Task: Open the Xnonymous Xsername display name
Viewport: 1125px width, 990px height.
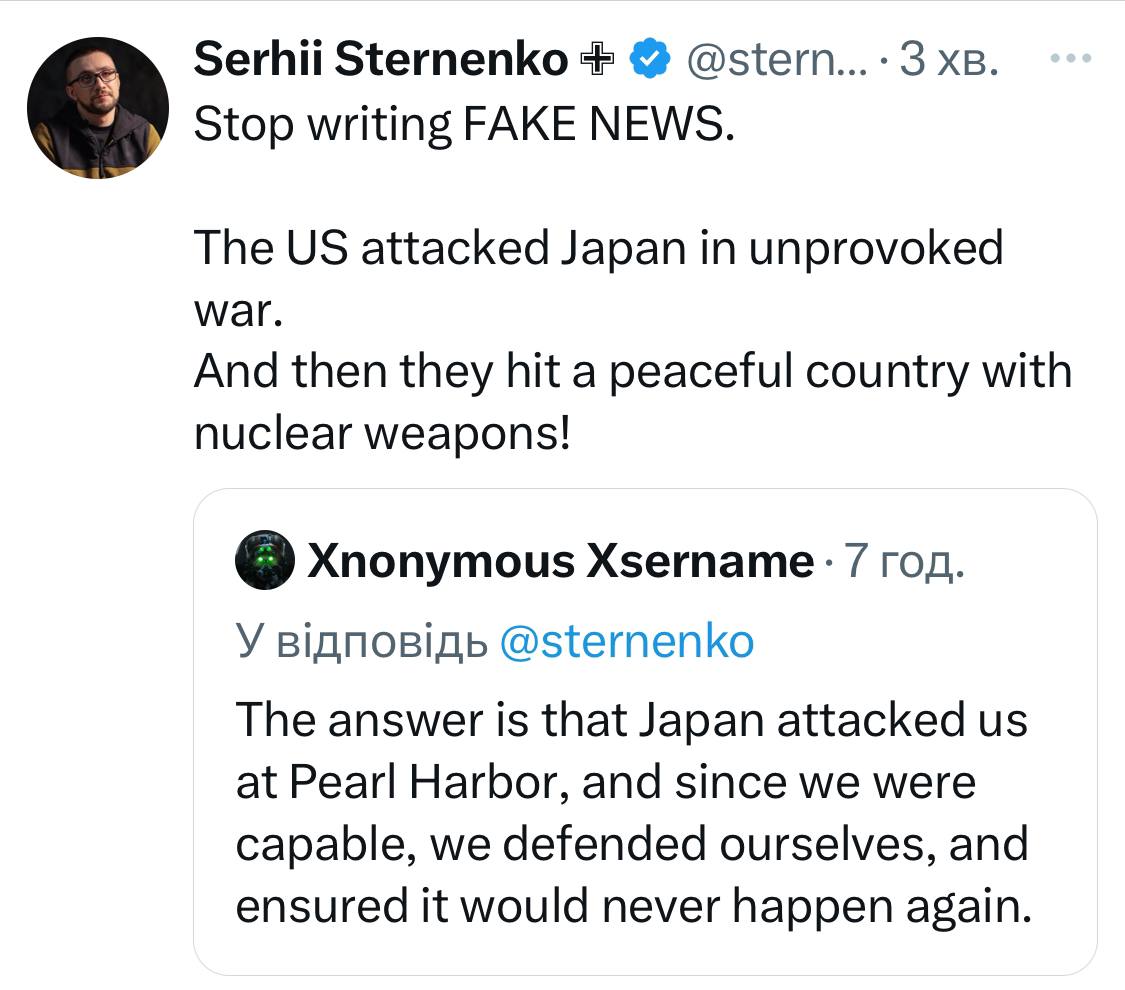Action: coord(561,561)
